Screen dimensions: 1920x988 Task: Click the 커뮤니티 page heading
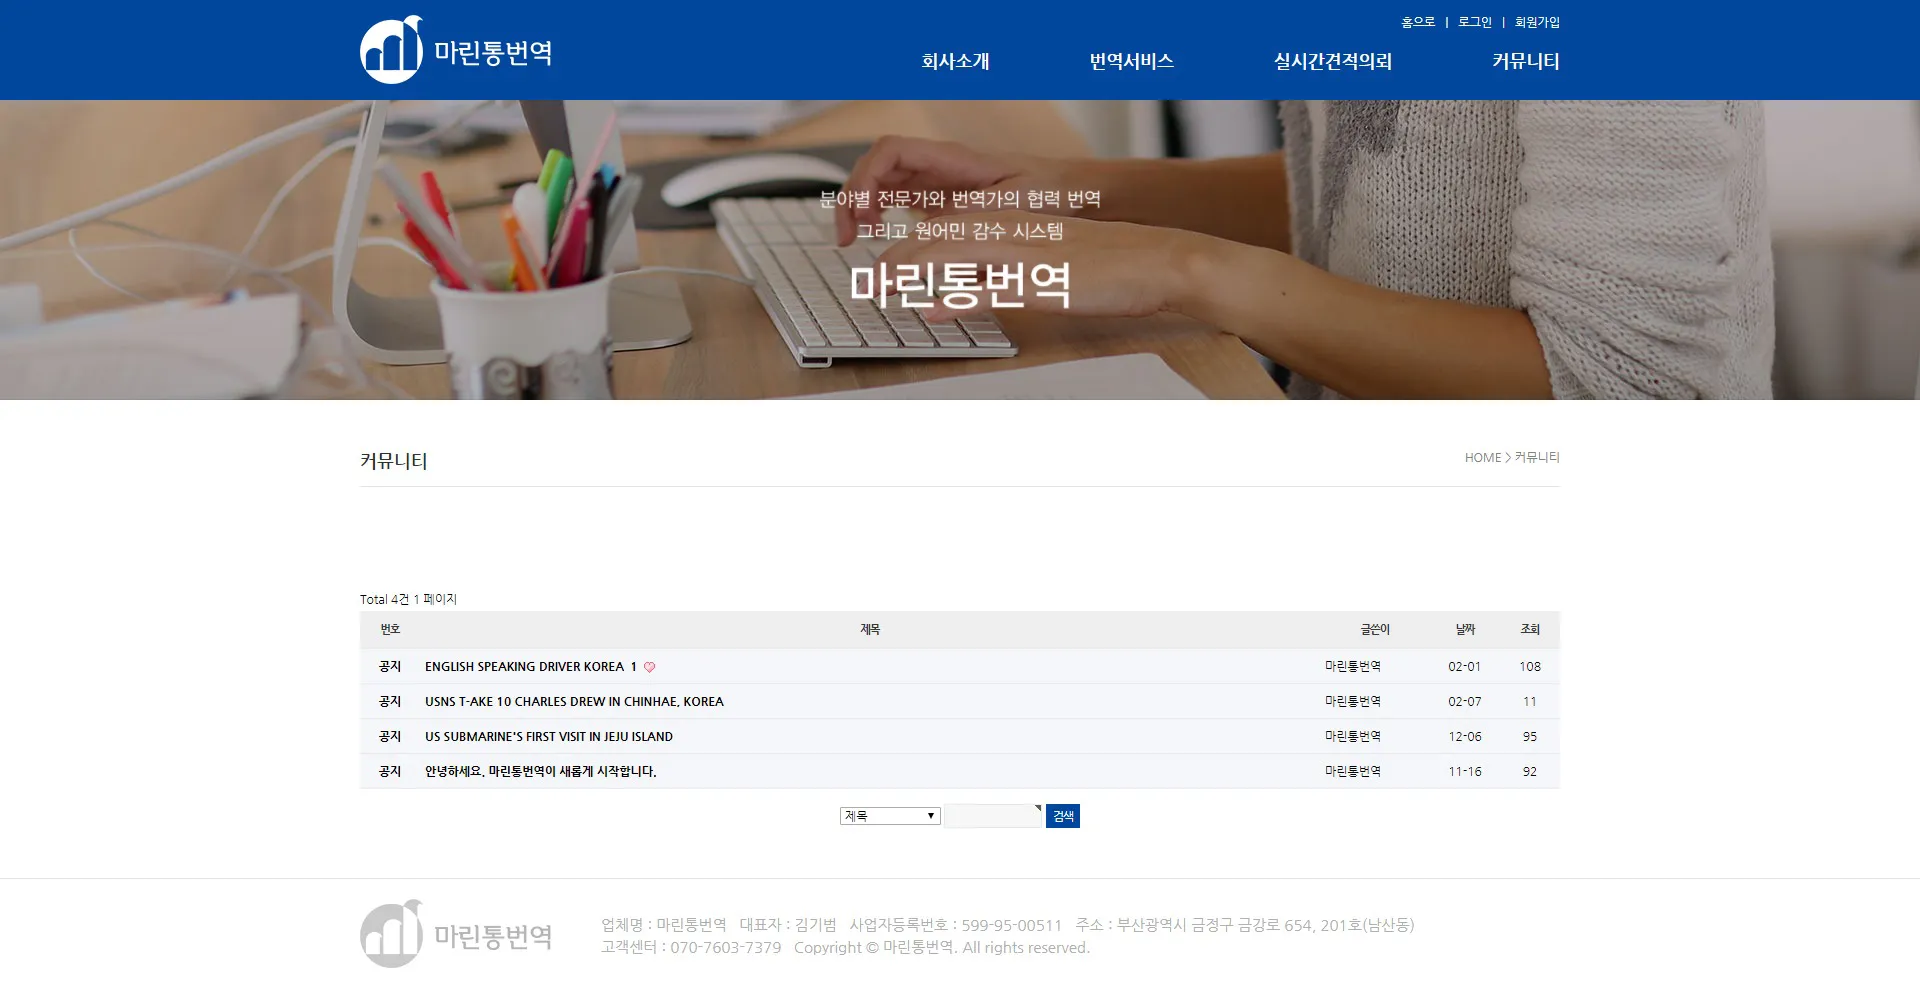click(394, 461)
